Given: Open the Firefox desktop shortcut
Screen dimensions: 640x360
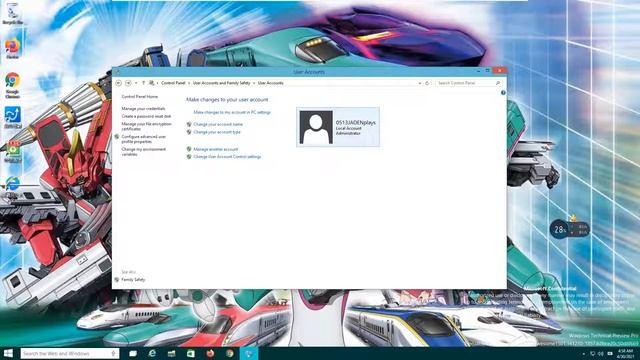Looking at the screenshot, I should coord(13,49).
